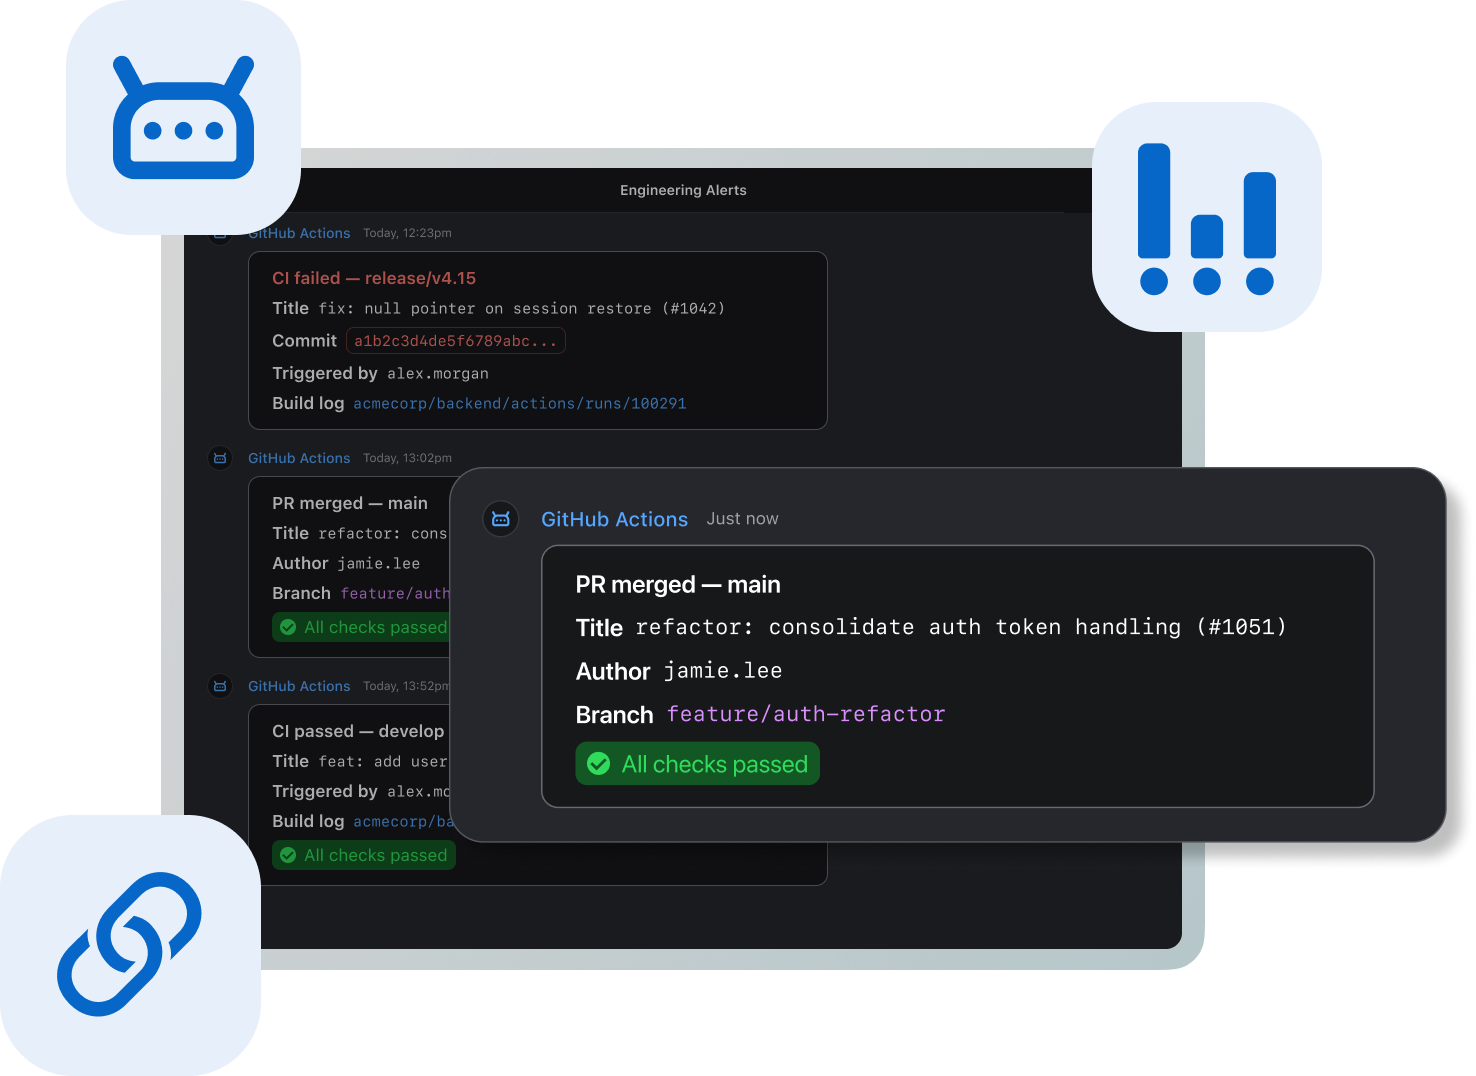Open the build log link runs/100291

click(x=519, y=404)
